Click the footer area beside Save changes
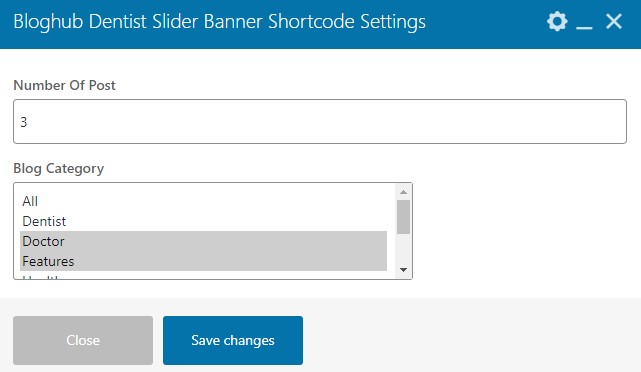641x372 pixels. pyautogui.click(x=470, y=340)
